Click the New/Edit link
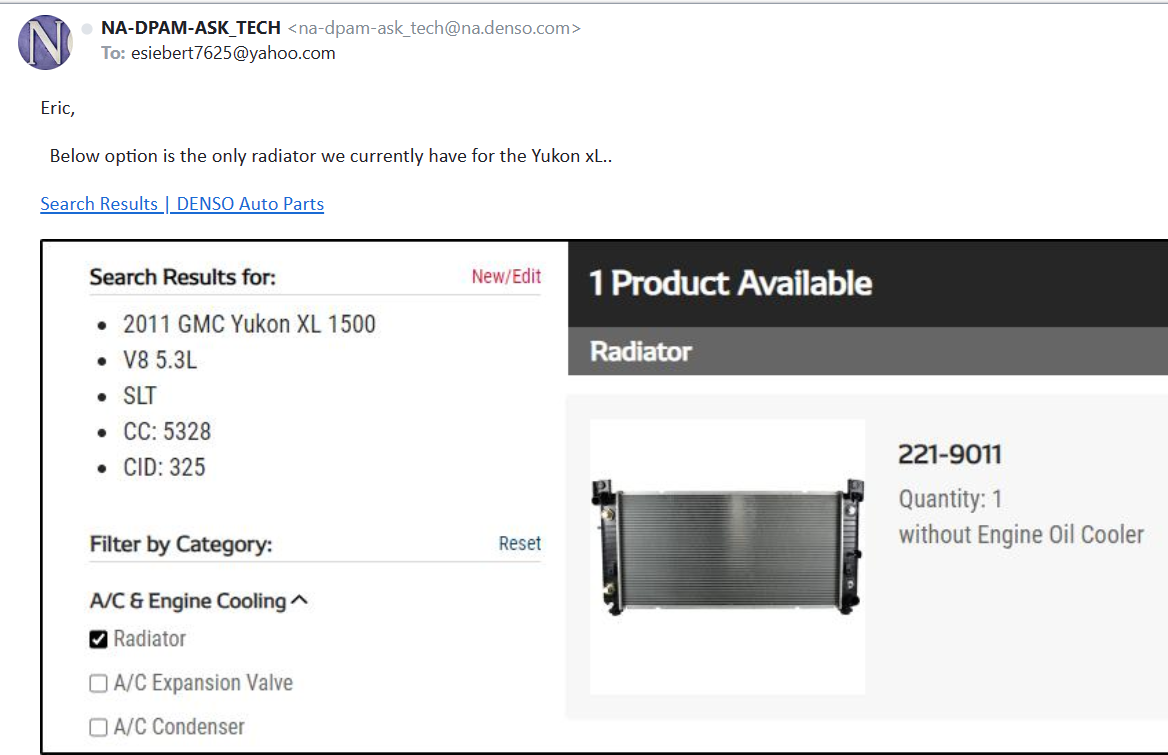1168x755 pixels. pyautogui.click(x=506, y=276)
